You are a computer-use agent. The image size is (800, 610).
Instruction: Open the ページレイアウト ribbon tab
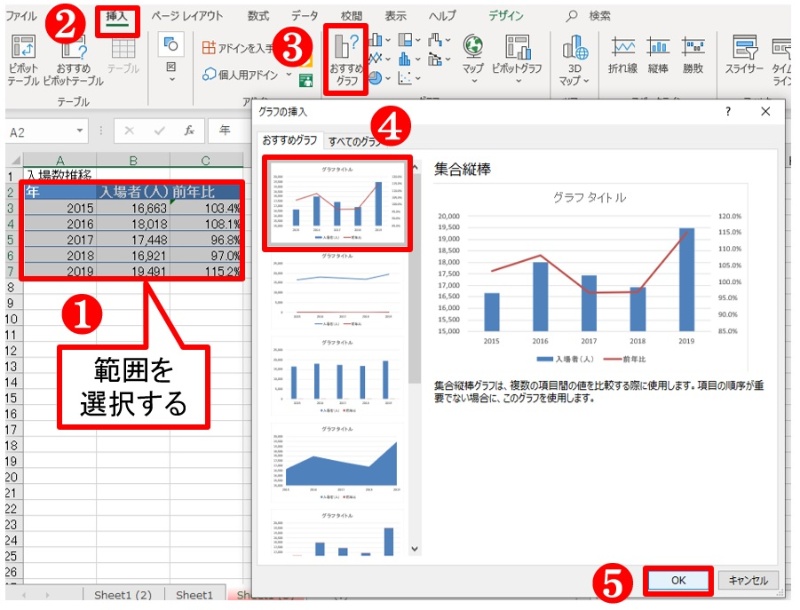click(x=186, y=16)
